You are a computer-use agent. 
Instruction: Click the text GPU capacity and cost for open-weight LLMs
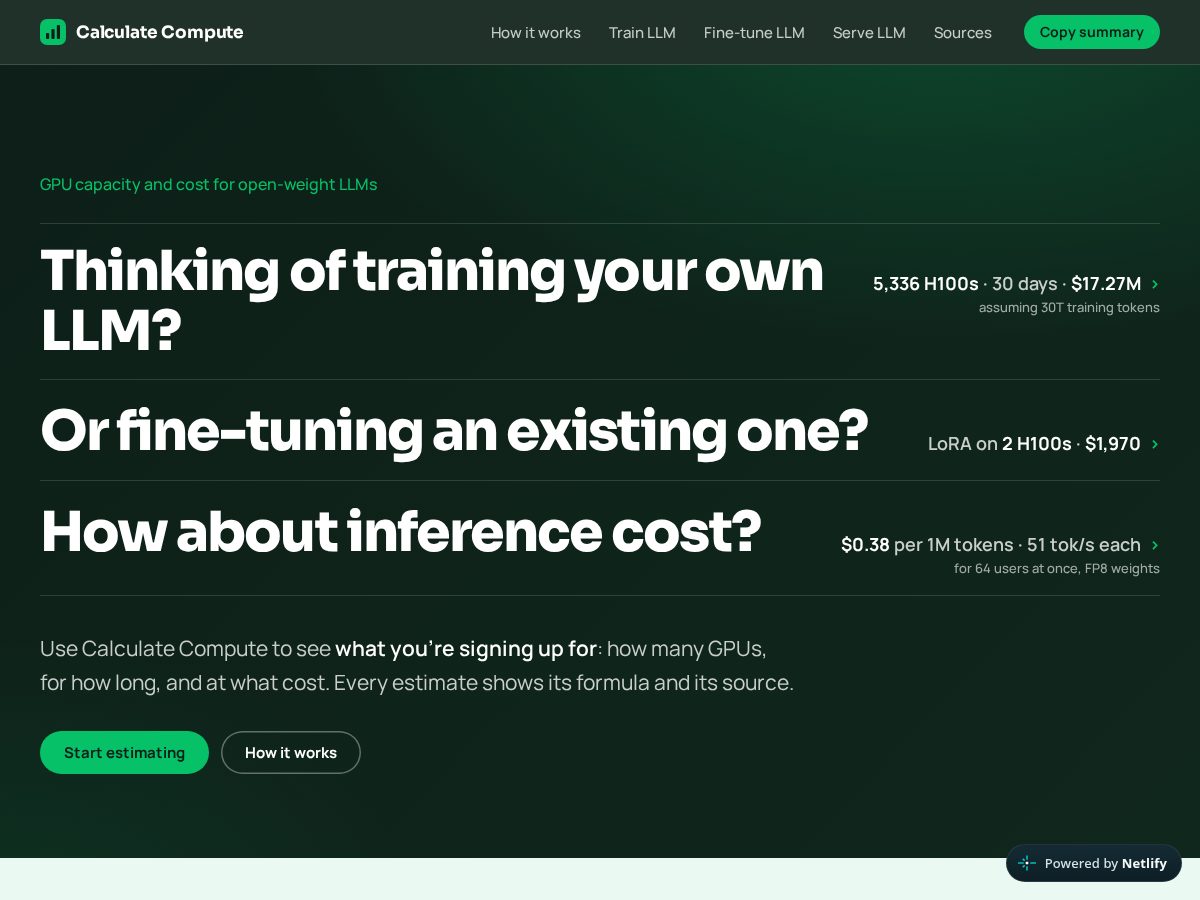pyautogui.click(x=209, y=185)
